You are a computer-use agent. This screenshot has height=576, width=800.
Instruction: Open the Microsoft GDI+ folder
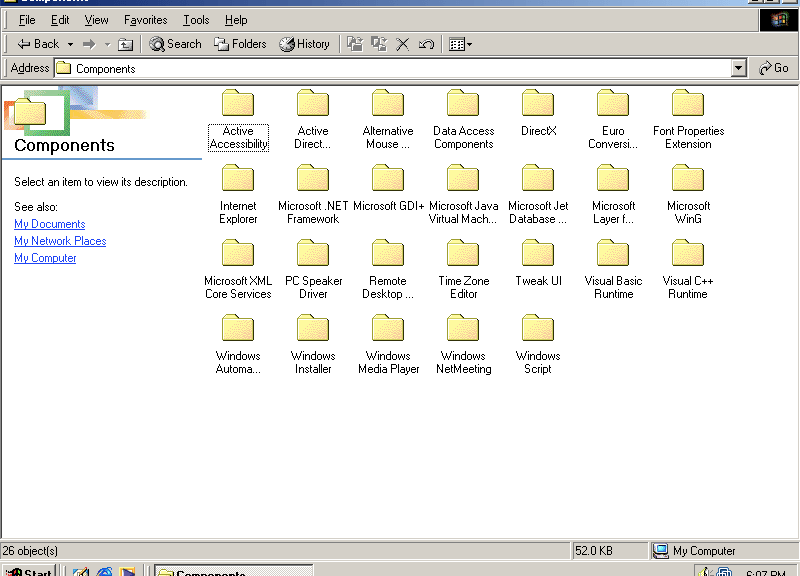coord(388,188)
